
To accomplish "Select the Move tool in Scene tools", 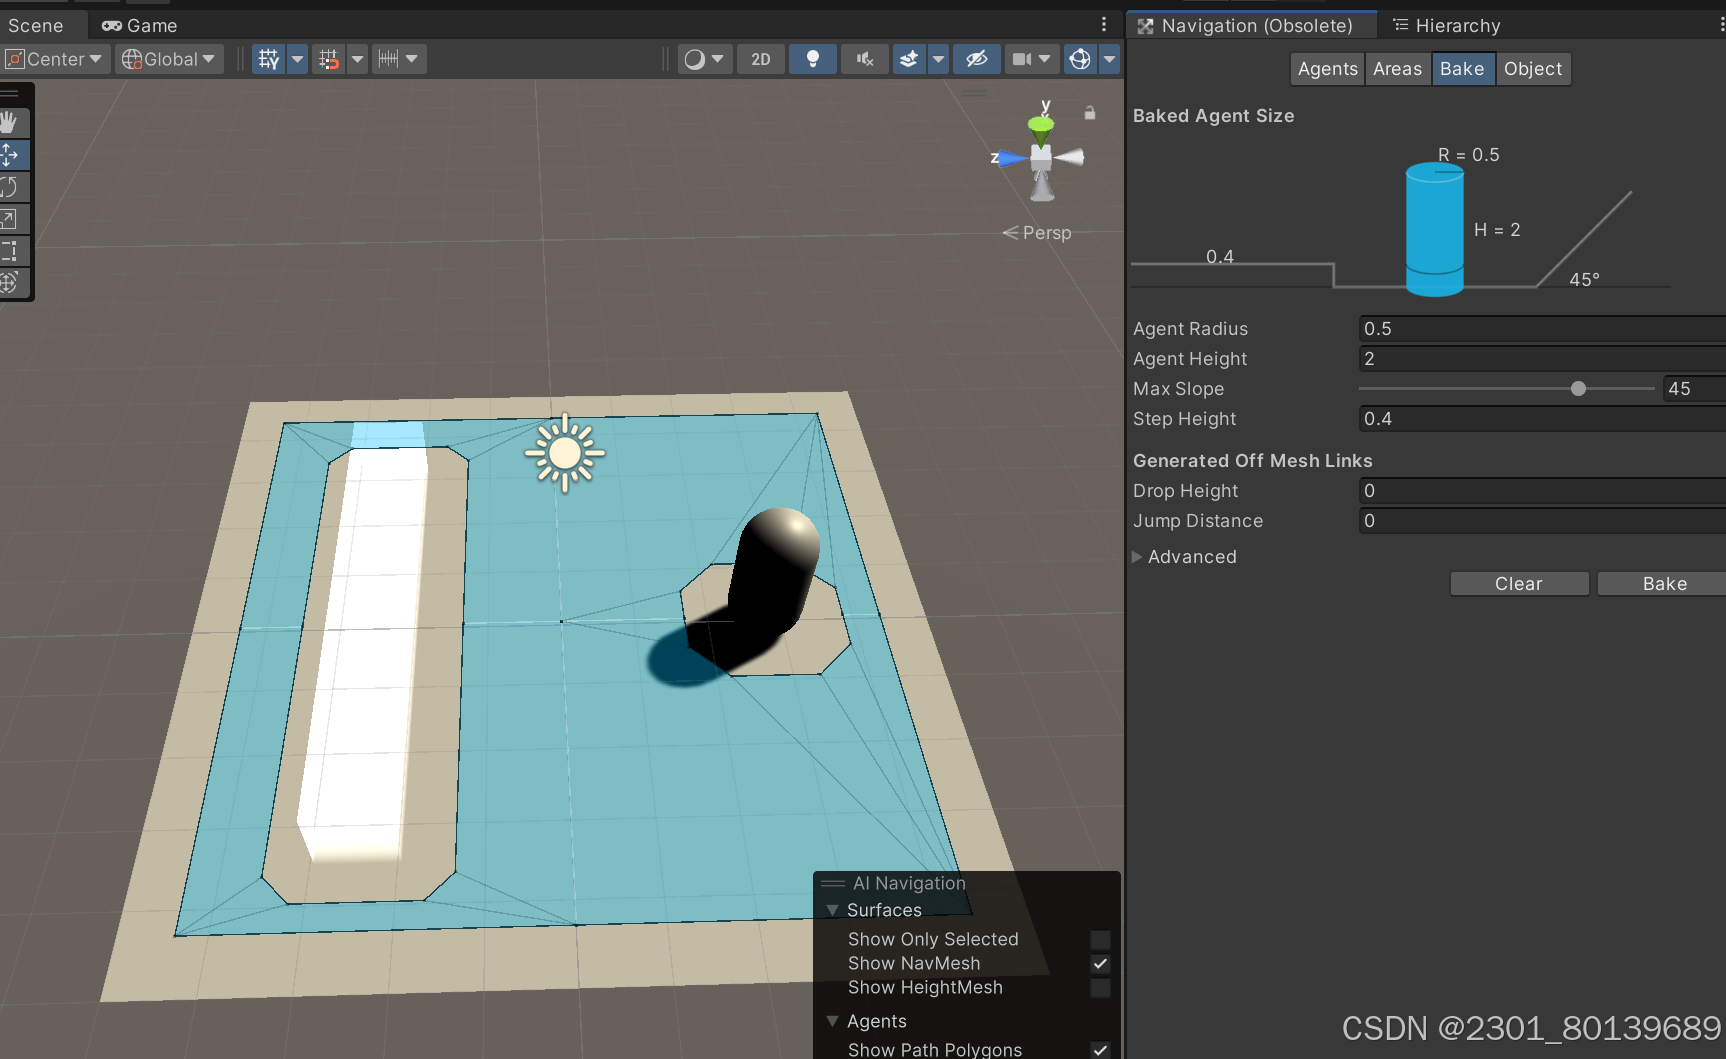I will click(11, 155).
